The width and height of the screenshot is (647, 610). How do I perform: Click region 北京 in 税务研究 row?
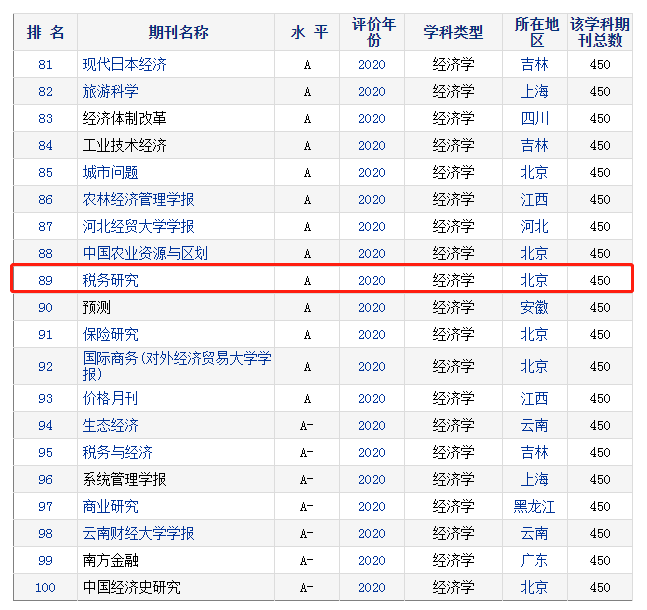click(x=534, y=280)
